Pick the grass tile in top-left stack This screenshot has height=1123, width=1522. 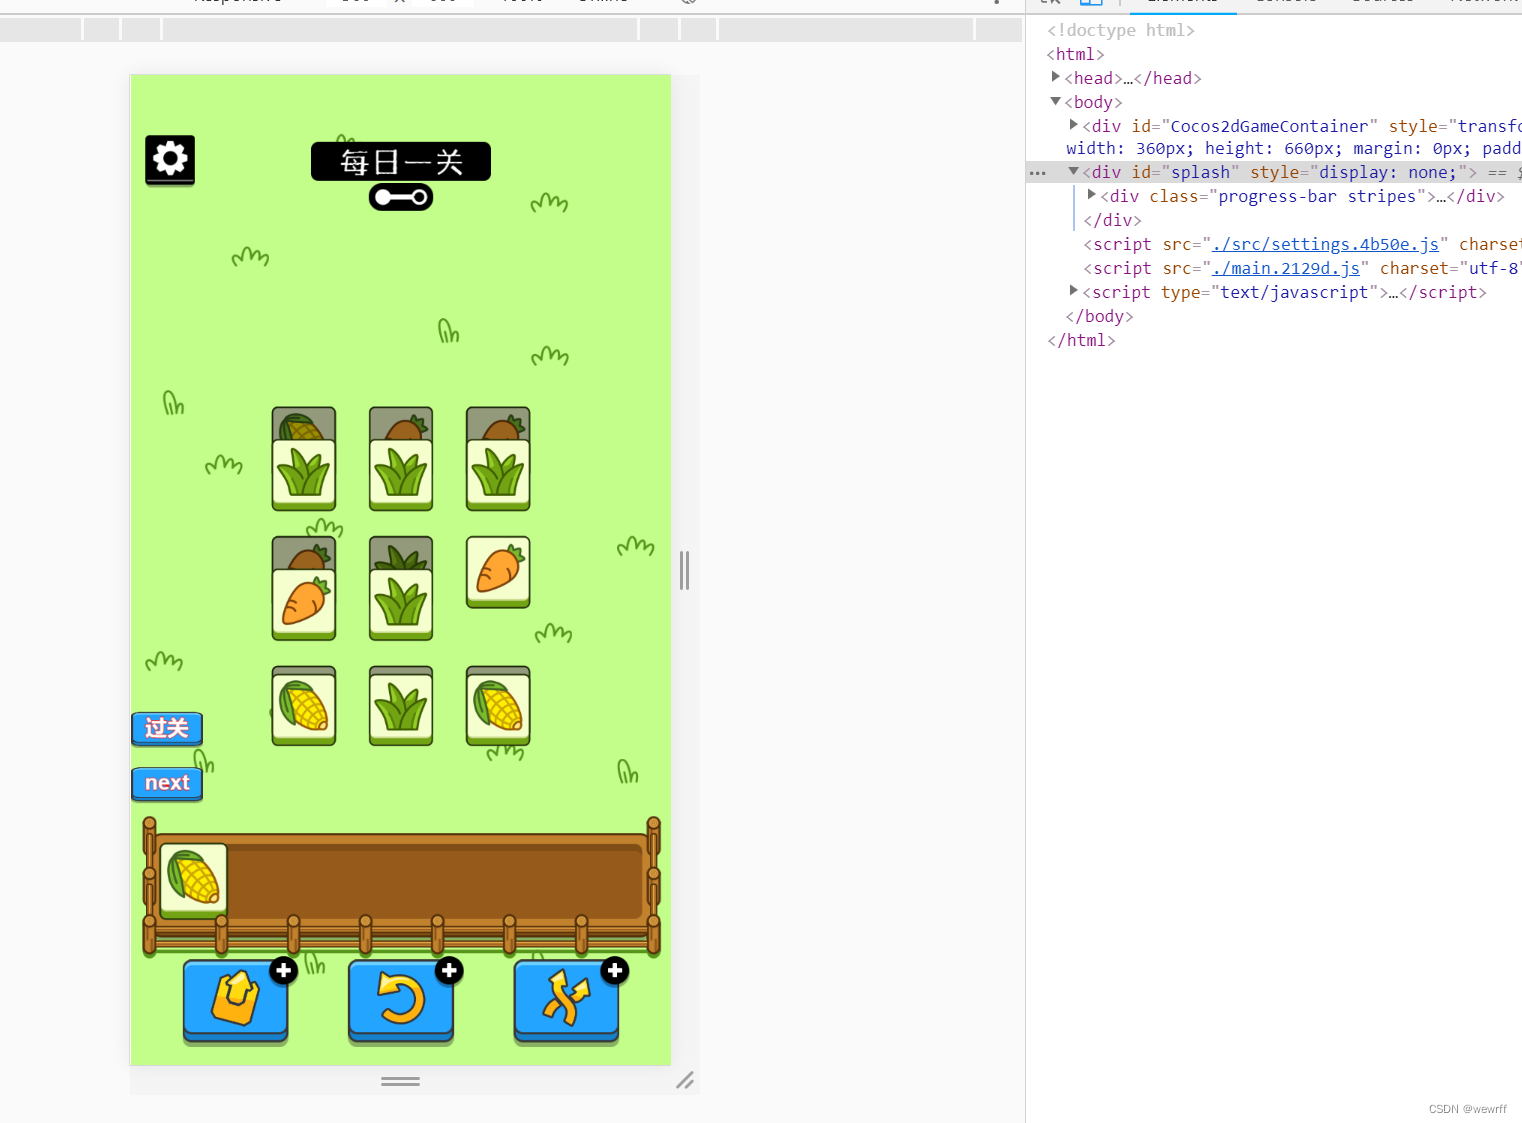coord(304,474)
